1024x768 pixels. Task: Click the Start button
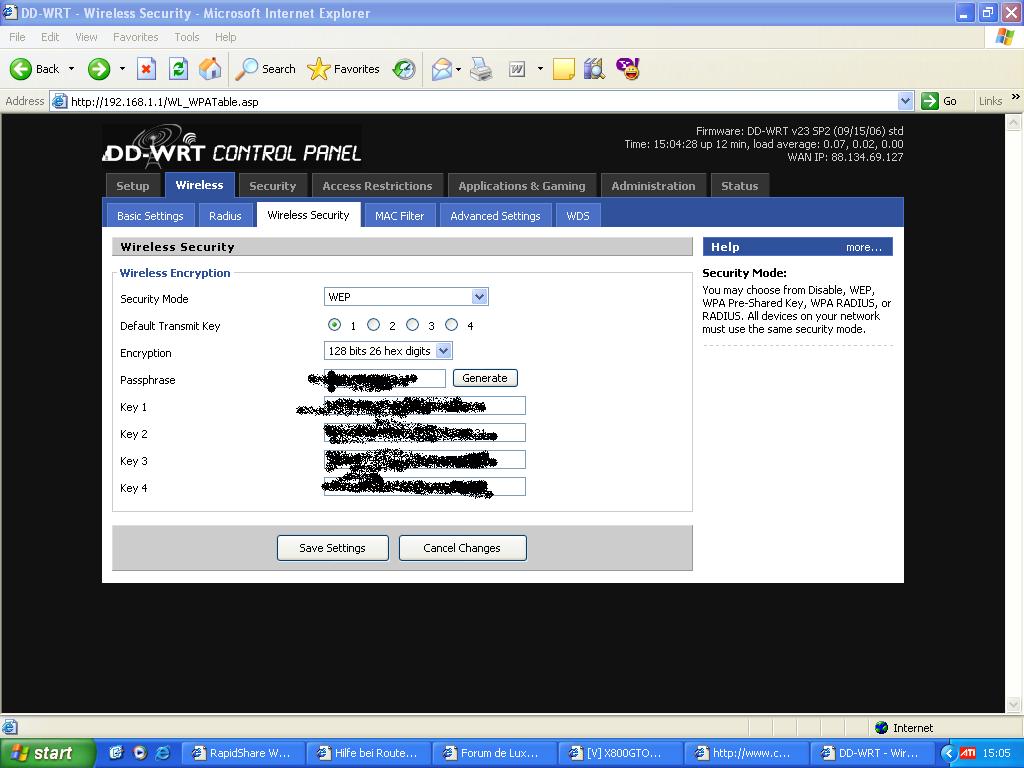[x=47, y=753]
